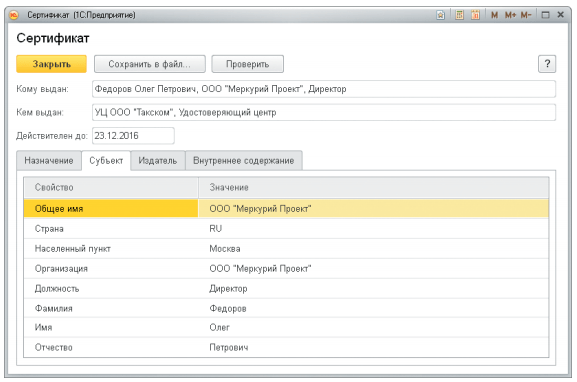Click the 1C application logo icon
This screenshot has width=577, height=382.
coord(14,15)
